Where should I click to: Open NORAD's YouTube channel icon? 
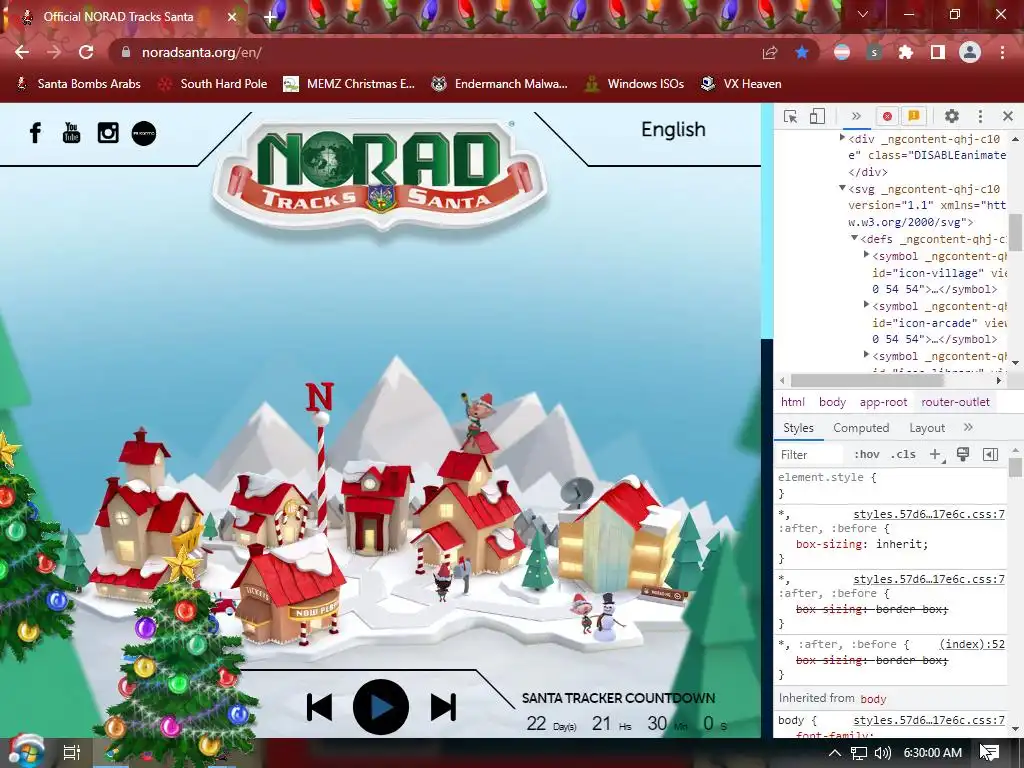[x=71, y=133]
